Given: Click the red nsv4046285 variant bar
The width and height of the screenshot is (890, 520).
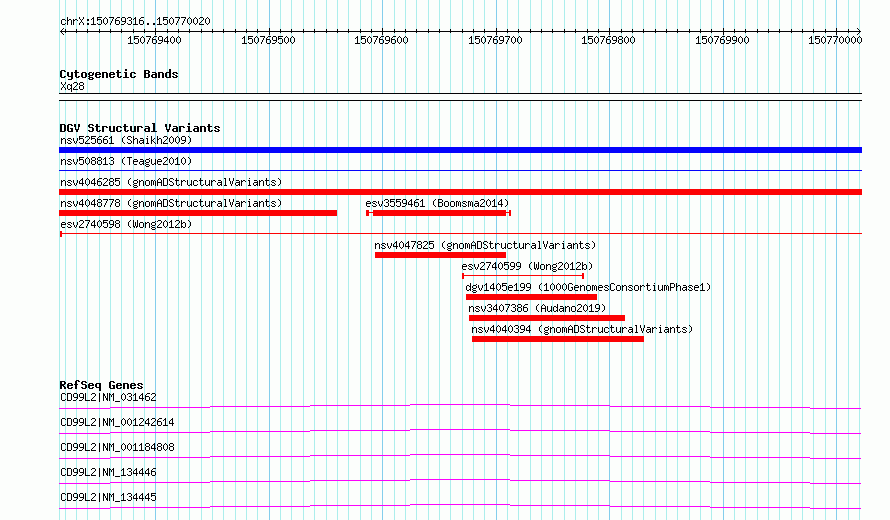Looking at the screenshot, I should (460, 192).
